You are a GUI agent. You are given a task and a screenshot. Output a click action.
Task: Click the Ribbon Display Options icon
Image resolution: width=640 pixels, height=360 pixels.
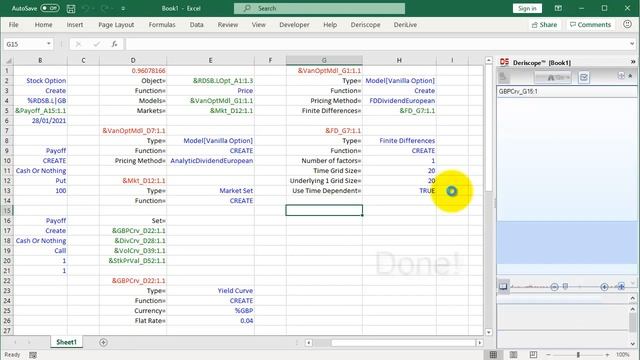(x=558, y=8)
